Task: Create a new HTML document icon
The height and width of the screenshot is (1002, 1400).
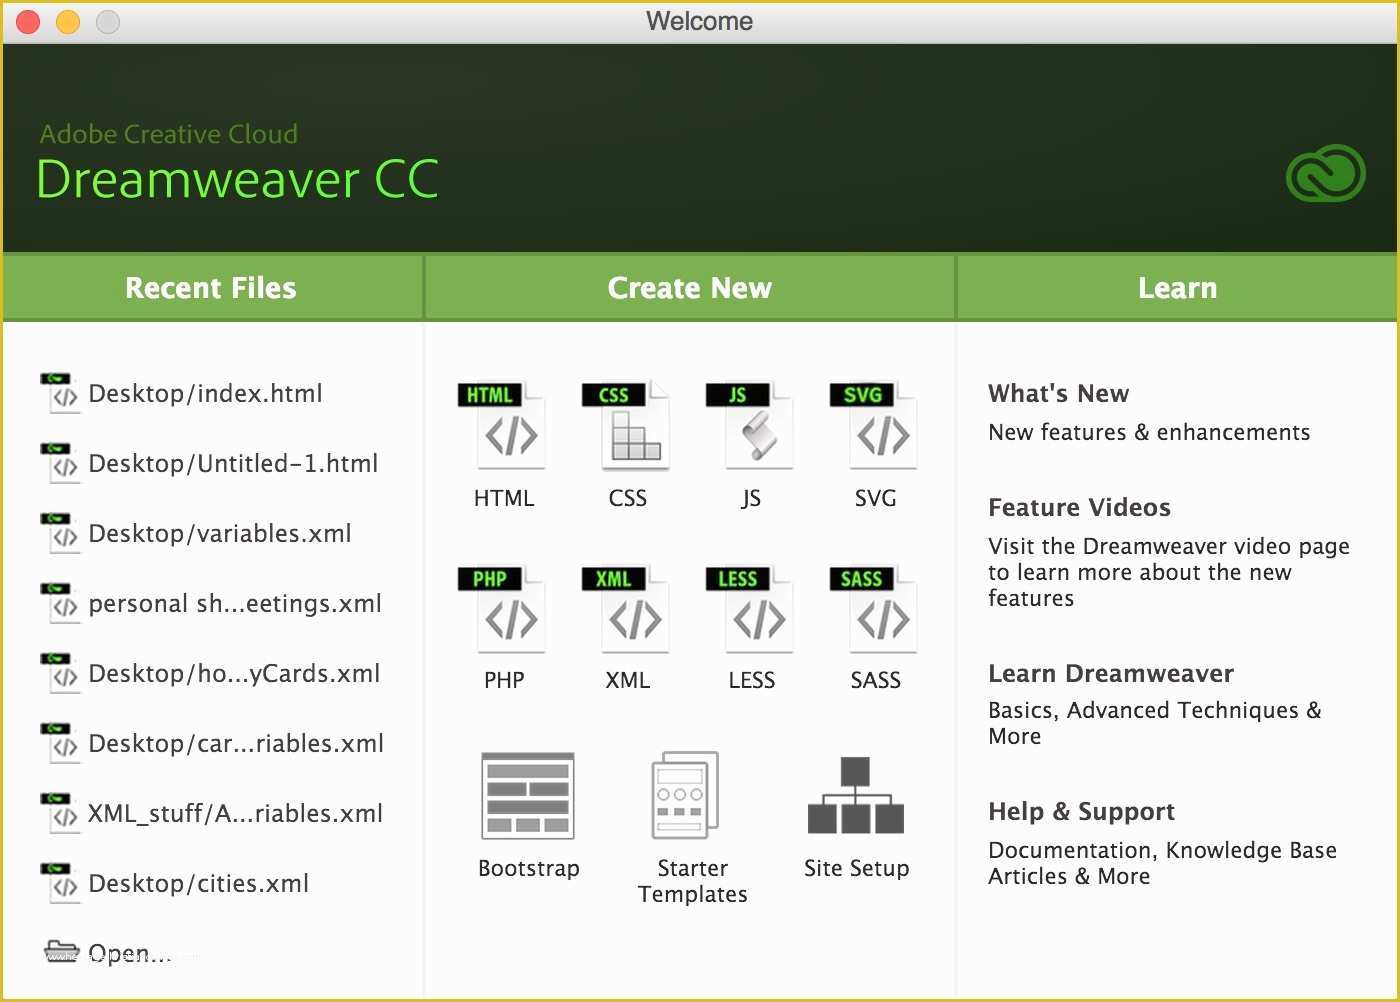Action: pyautogui.click(x=503, y=424)
